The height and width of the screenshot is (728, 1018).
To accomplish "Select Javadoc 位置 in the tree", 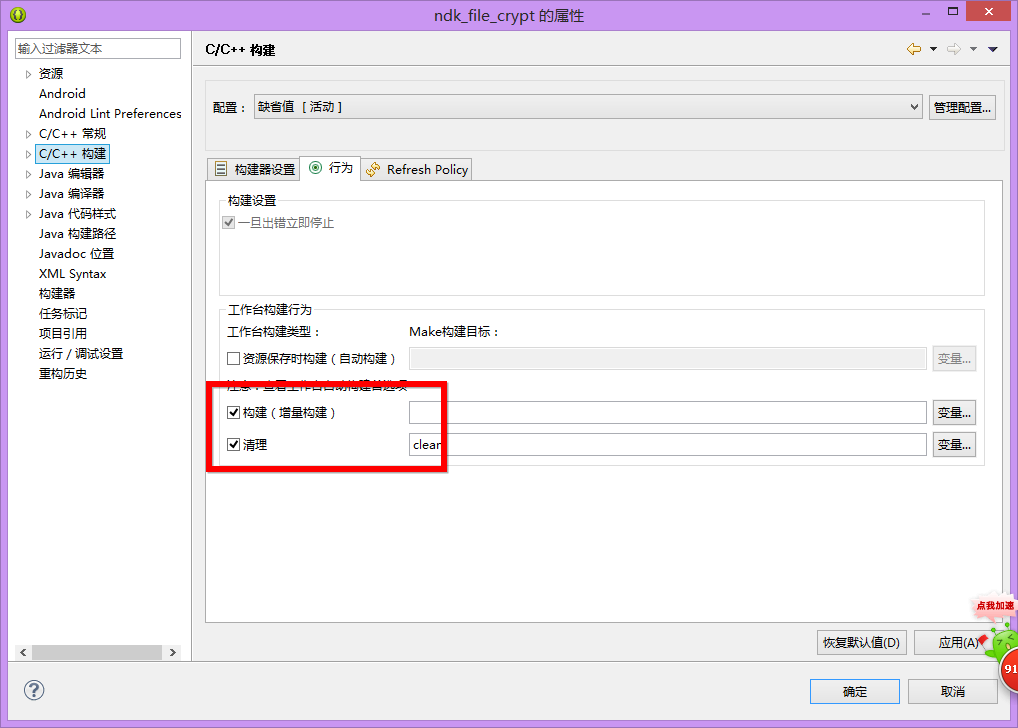I will pyautogui.click(x=76, y=254).
